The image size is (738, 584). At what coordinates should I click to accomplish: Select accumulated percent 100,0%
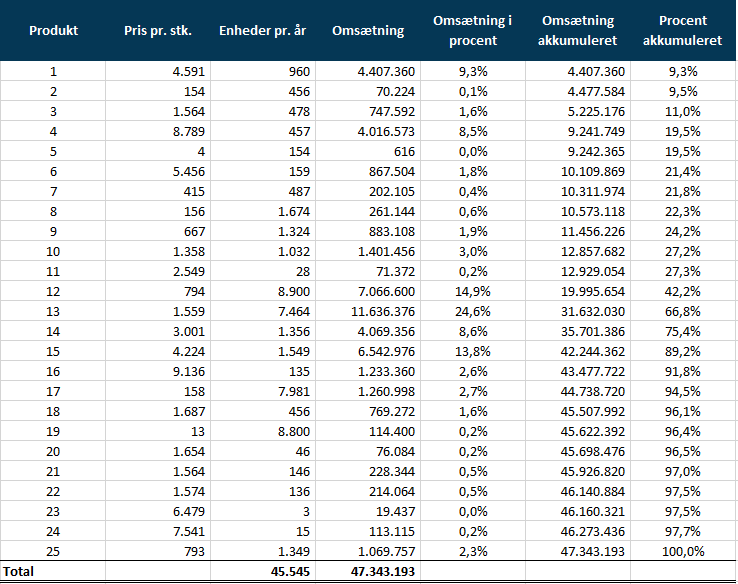click(x=682, y=552)
